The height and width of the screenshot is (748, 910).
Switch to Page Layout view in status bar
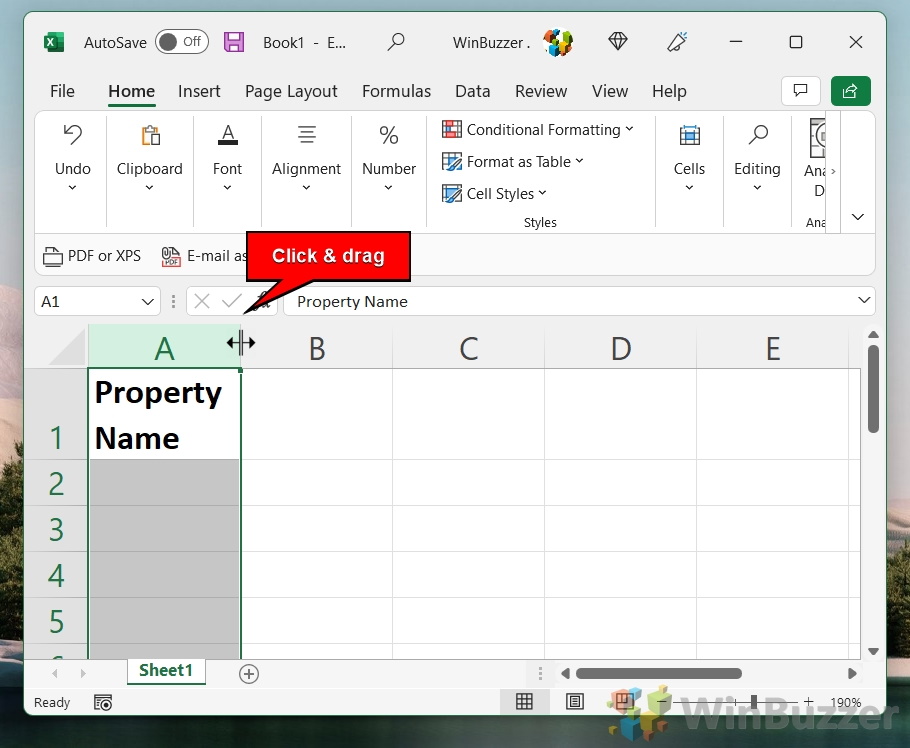pos(574,701)
